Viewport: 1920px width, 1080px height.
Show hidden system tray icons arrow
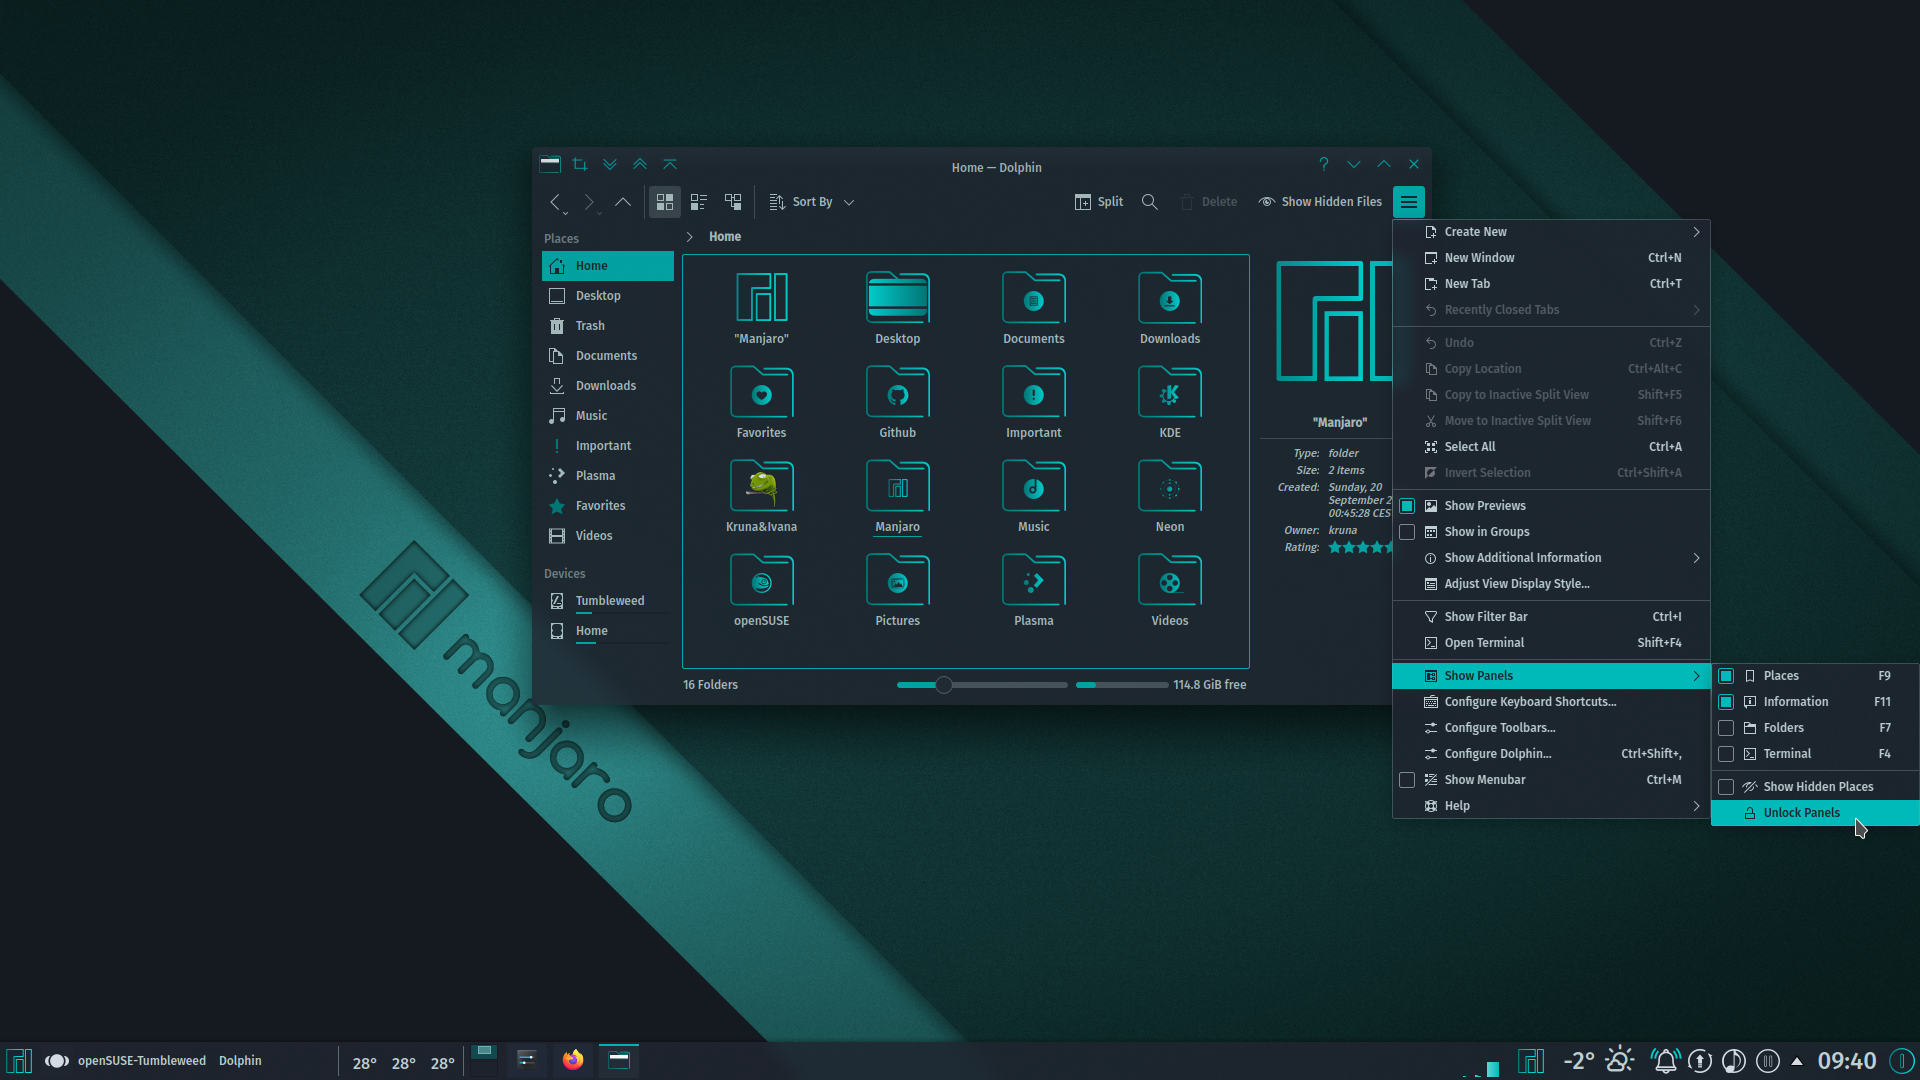coord(1797,1061)
